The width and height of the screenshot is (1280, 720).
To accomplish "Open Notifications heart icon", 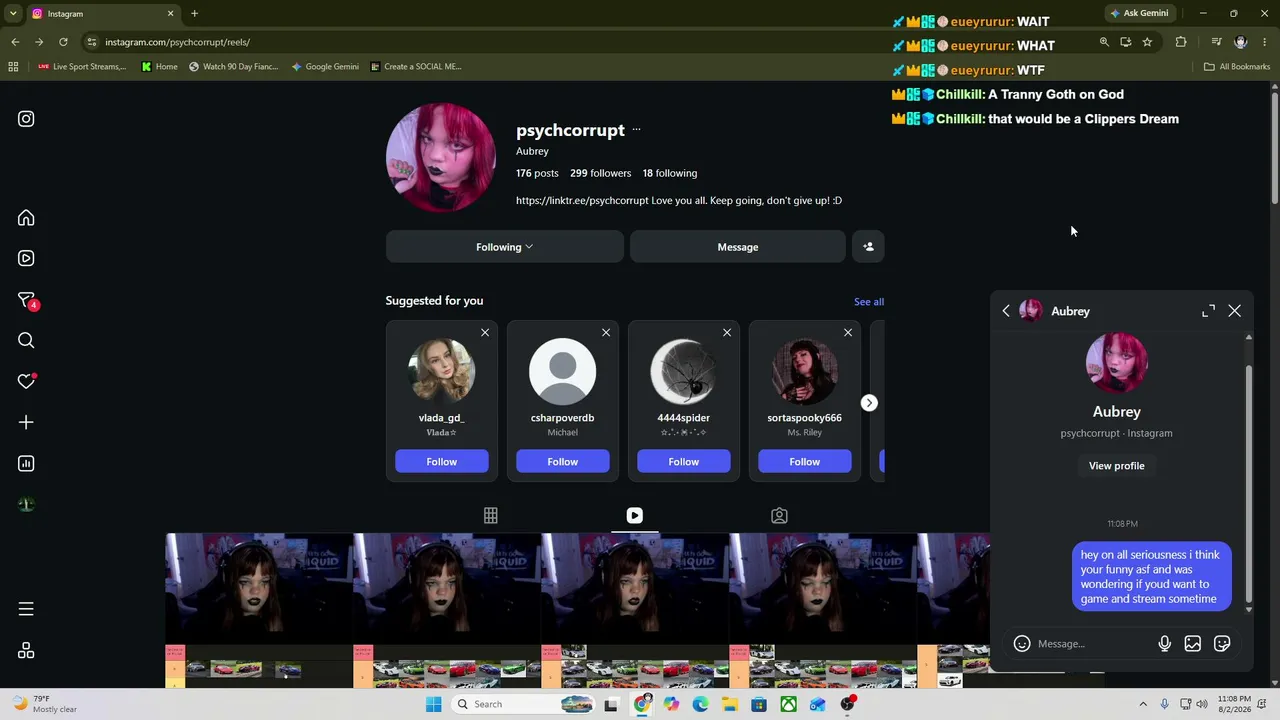I will tap(26, 381).
